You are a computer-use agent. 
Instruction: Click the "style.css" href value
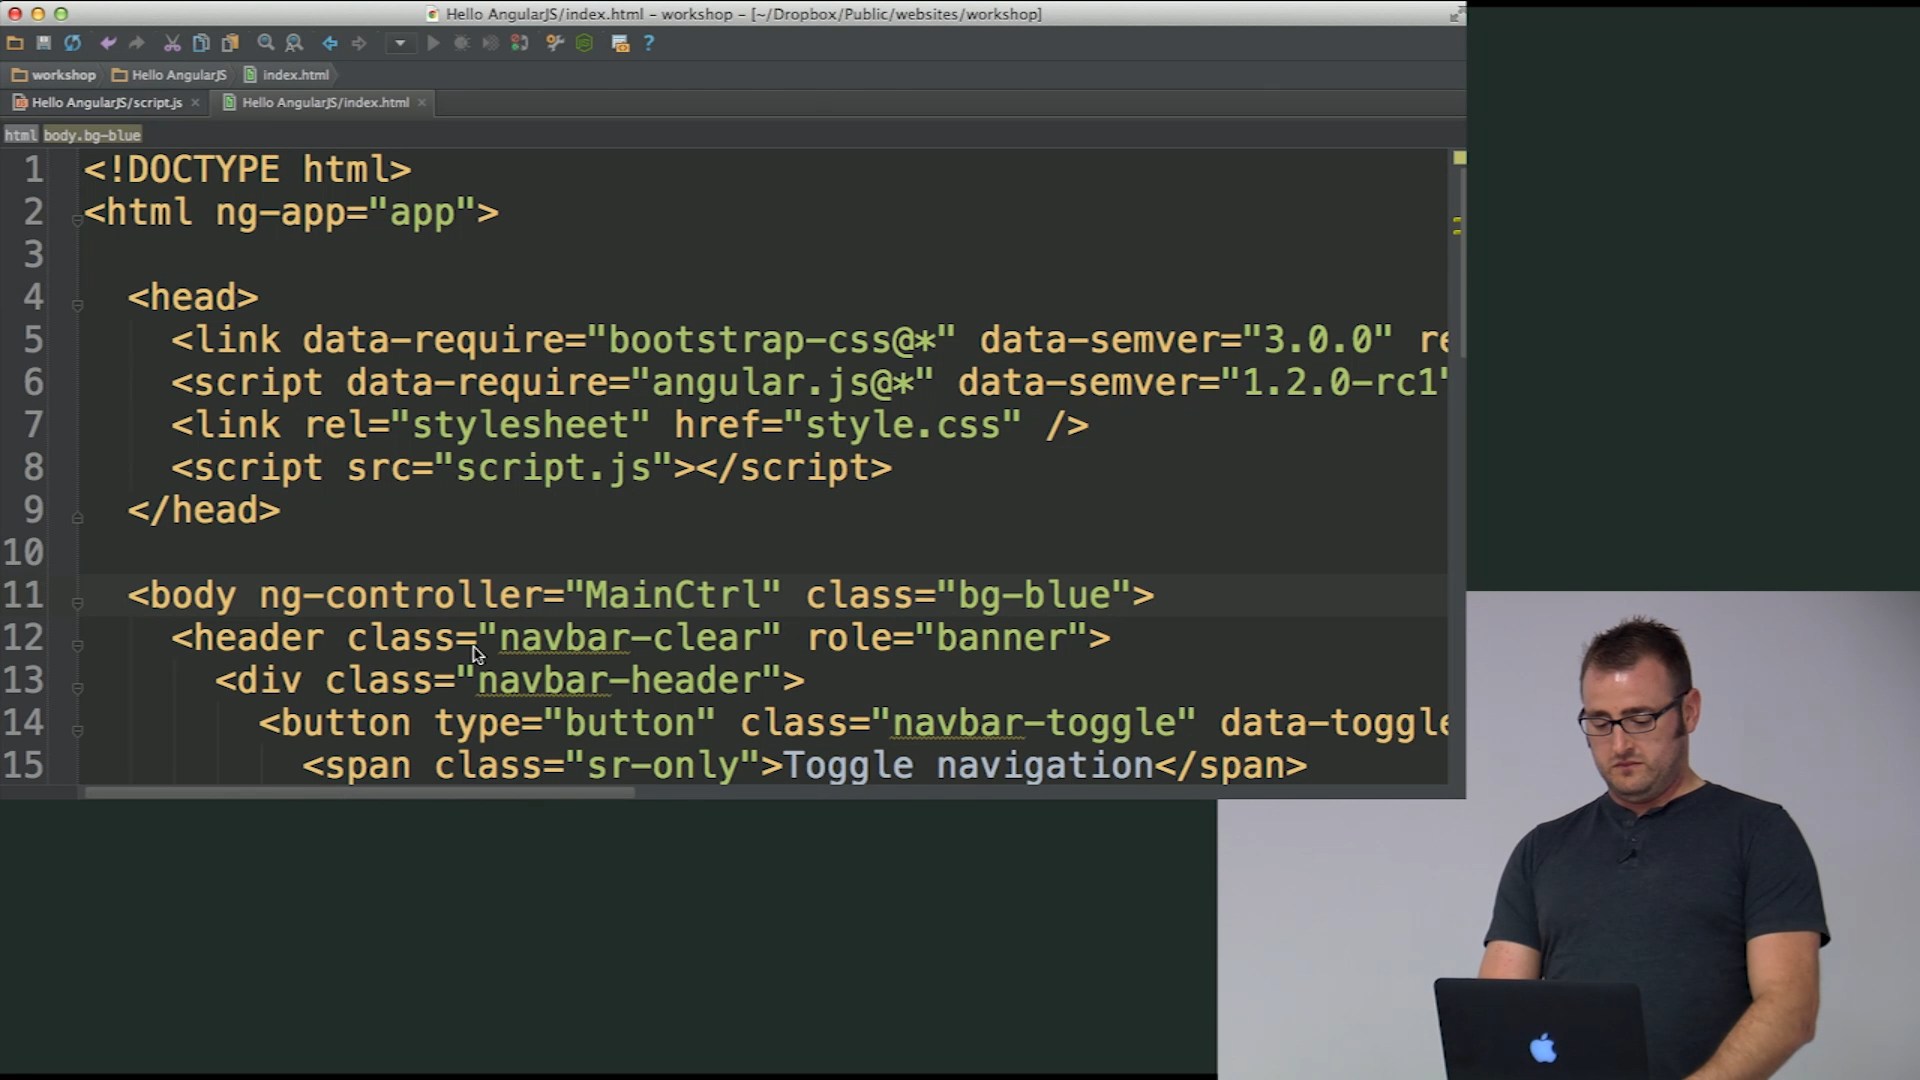coord(903,426)
